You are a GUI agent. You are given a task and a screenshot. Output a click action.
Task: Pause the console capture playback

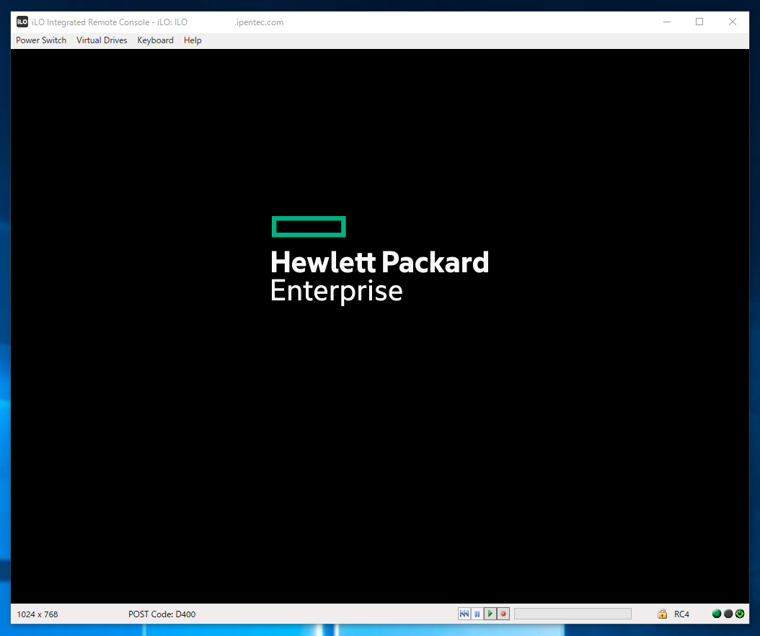click(477, 614)
